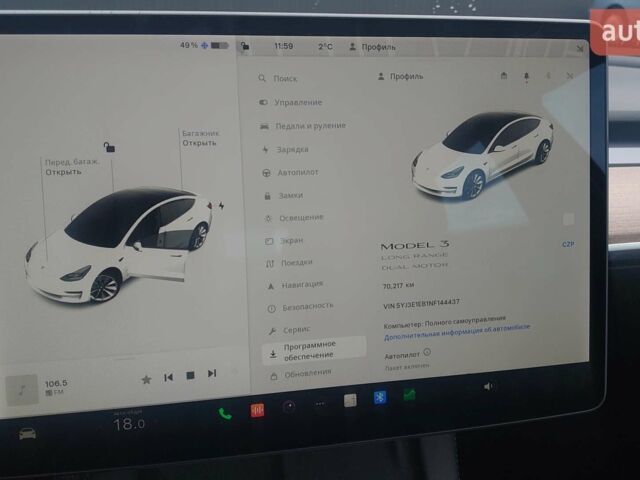Open the Профиль selector in the settings header

click(400, 76)
